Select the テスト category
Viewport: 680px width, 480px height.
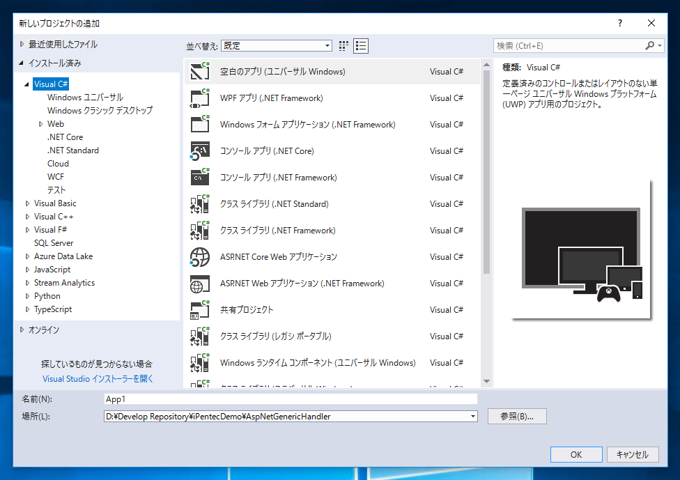tap(56, 190)
